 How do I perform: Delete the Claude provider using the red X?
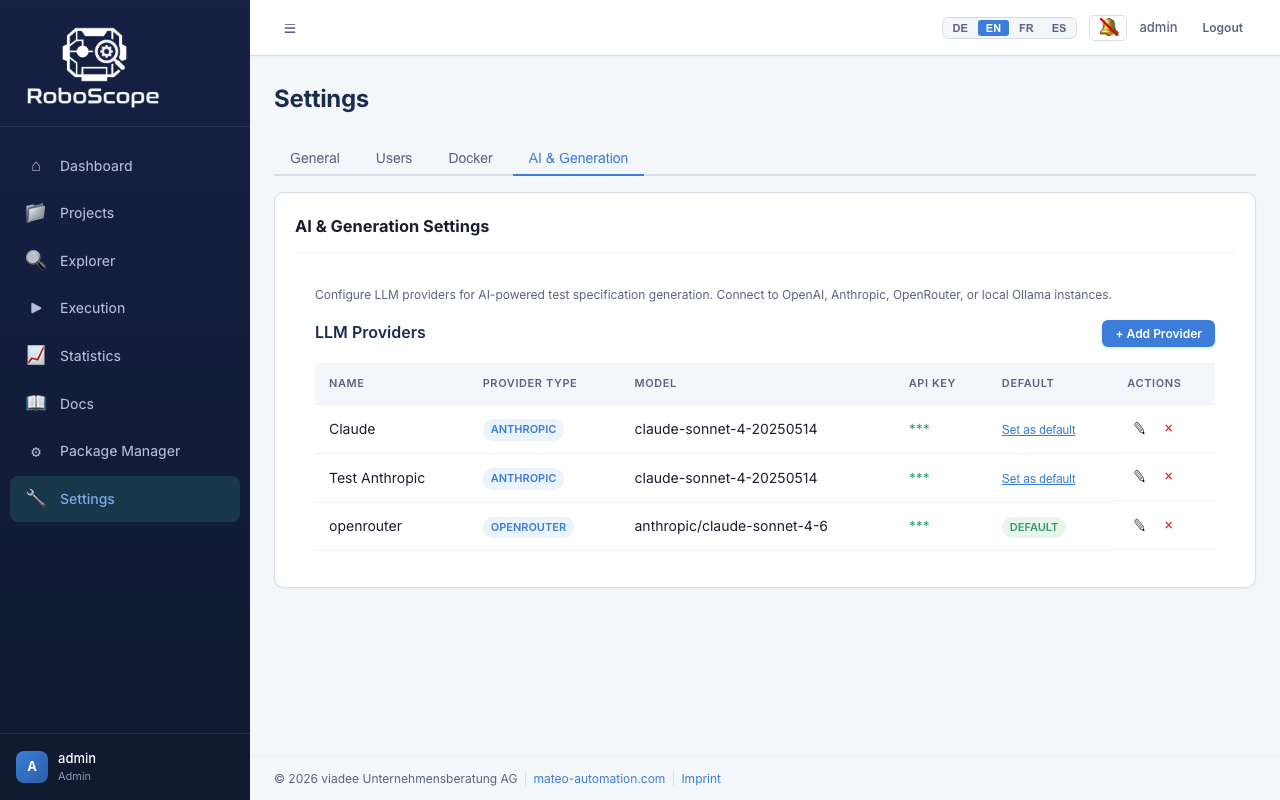point(1168,428)
